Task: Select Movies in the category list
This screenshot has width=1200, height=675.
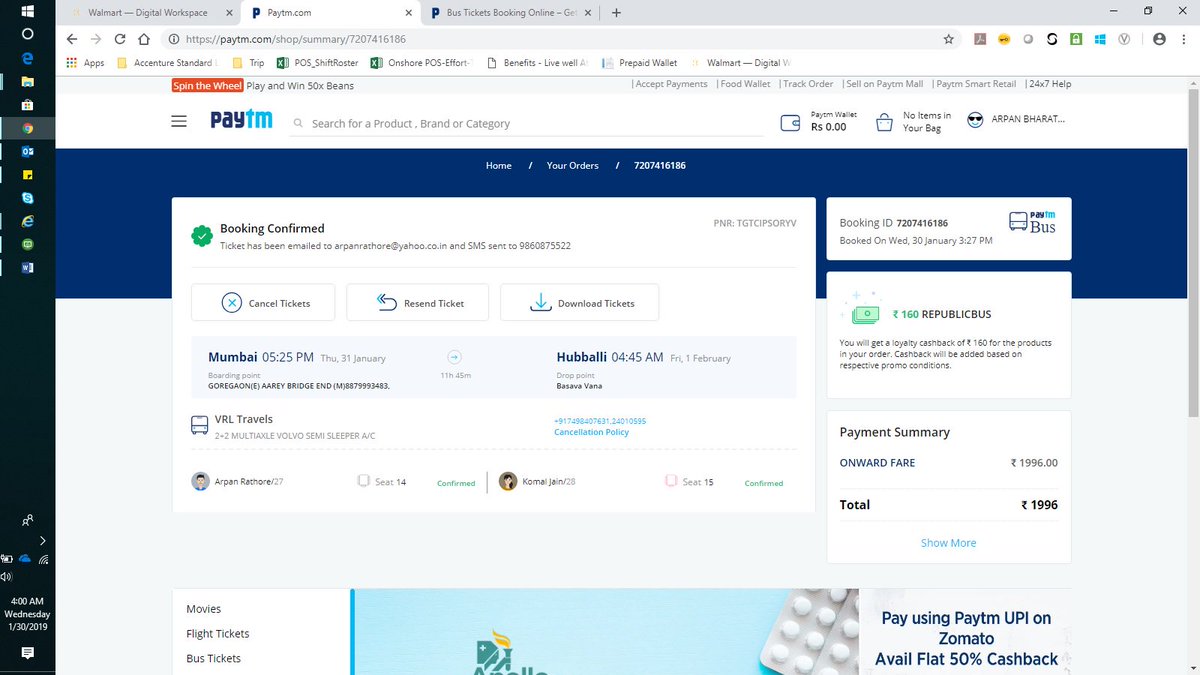Action: pyautogui.click(x=204, y=608)
